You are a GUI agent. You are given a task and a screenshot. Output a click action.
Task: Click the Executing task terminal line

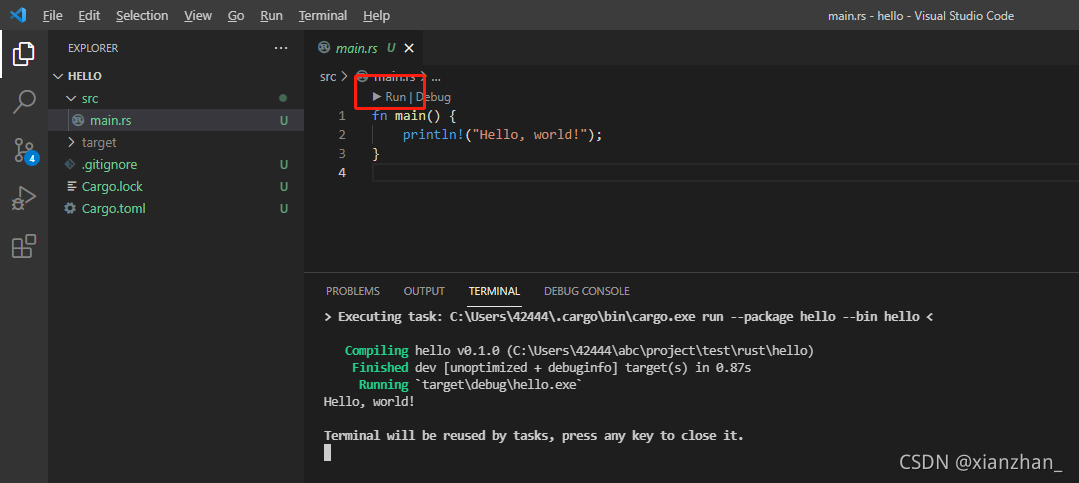coord(629,317)
